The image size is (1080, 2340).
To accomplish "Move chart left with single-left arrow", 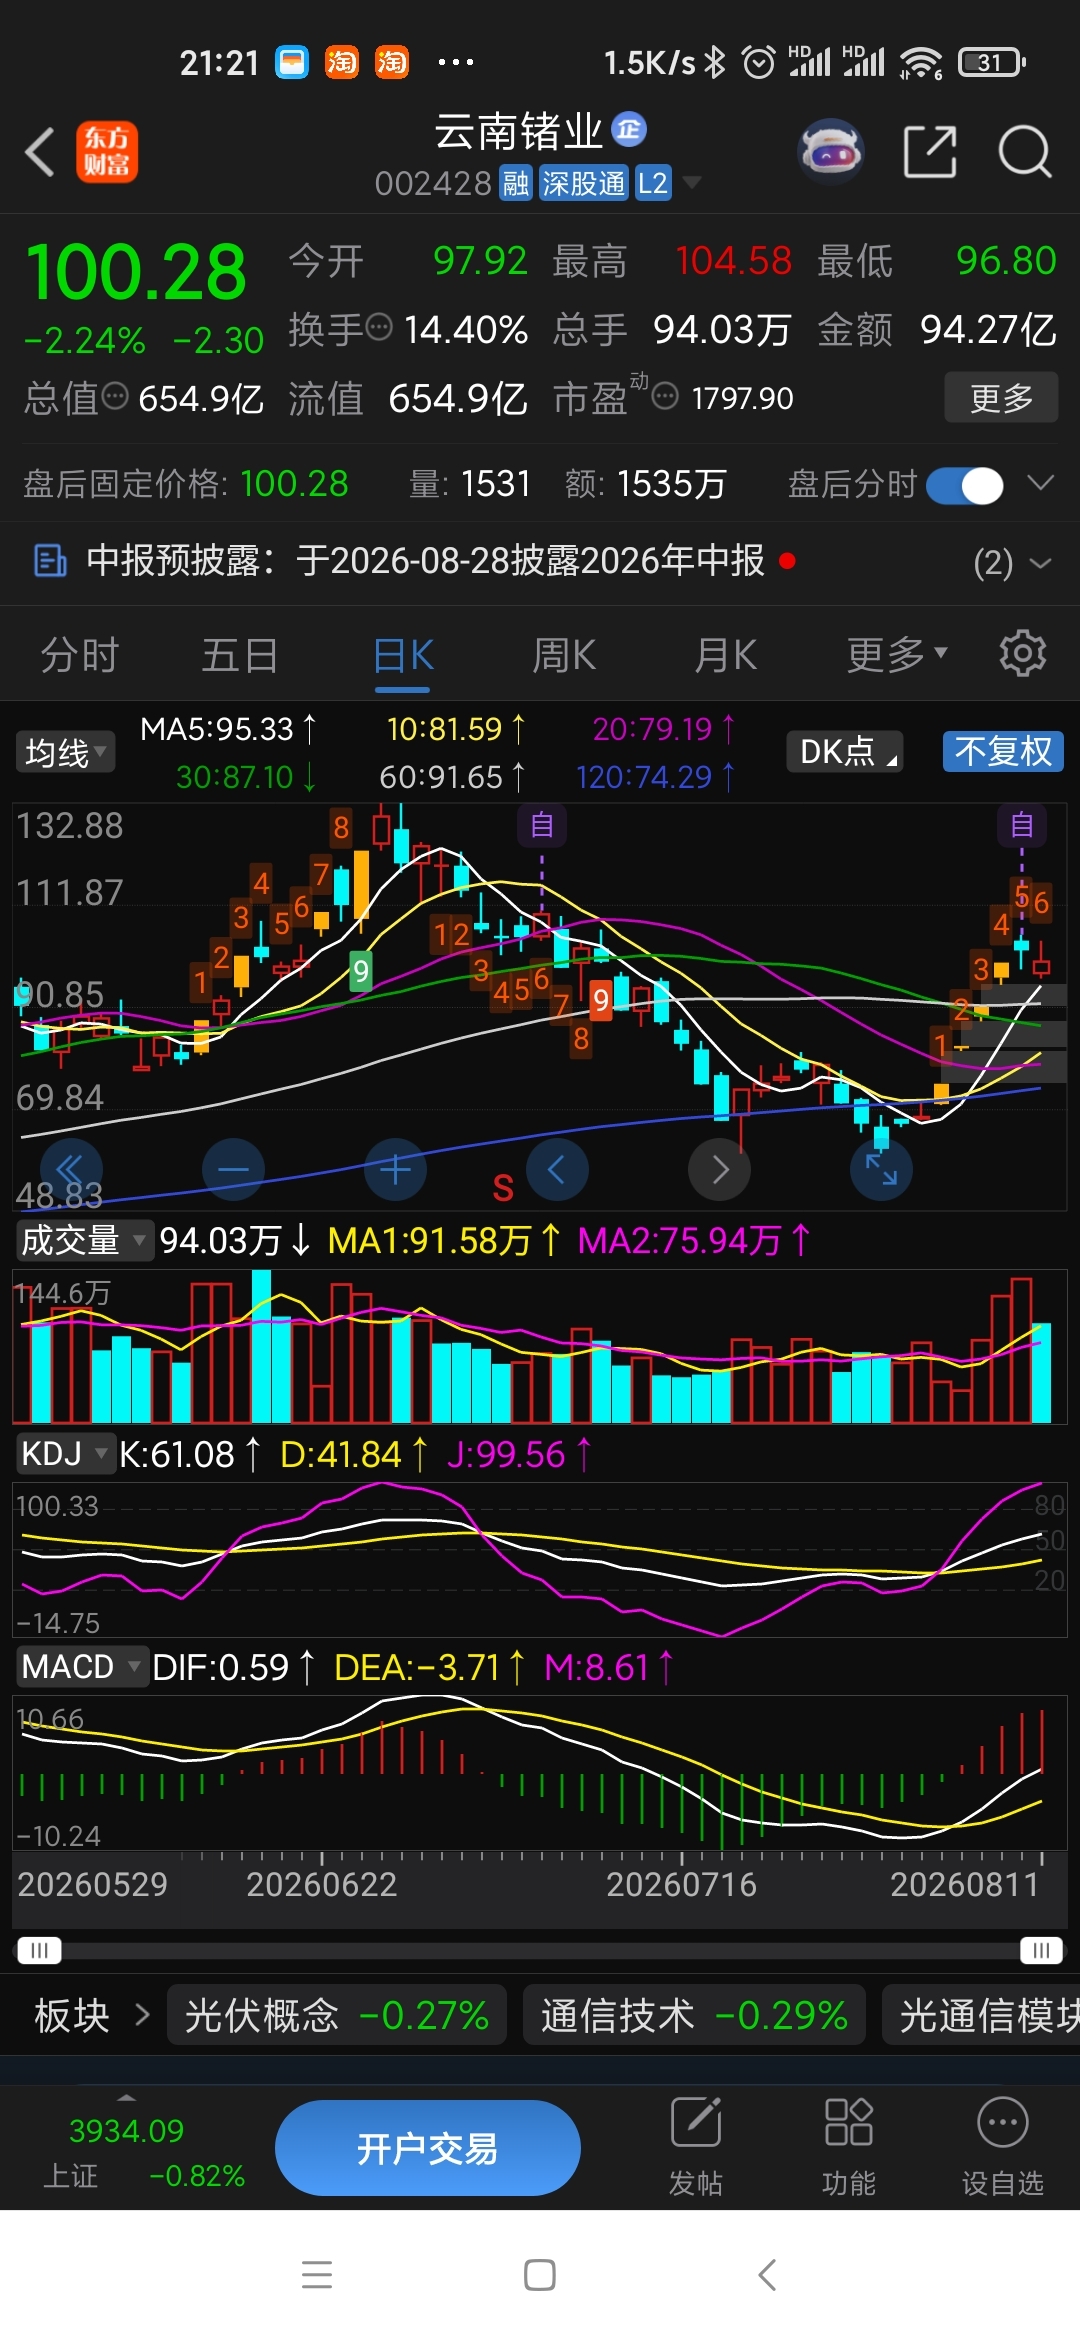I will point(557,1169).
